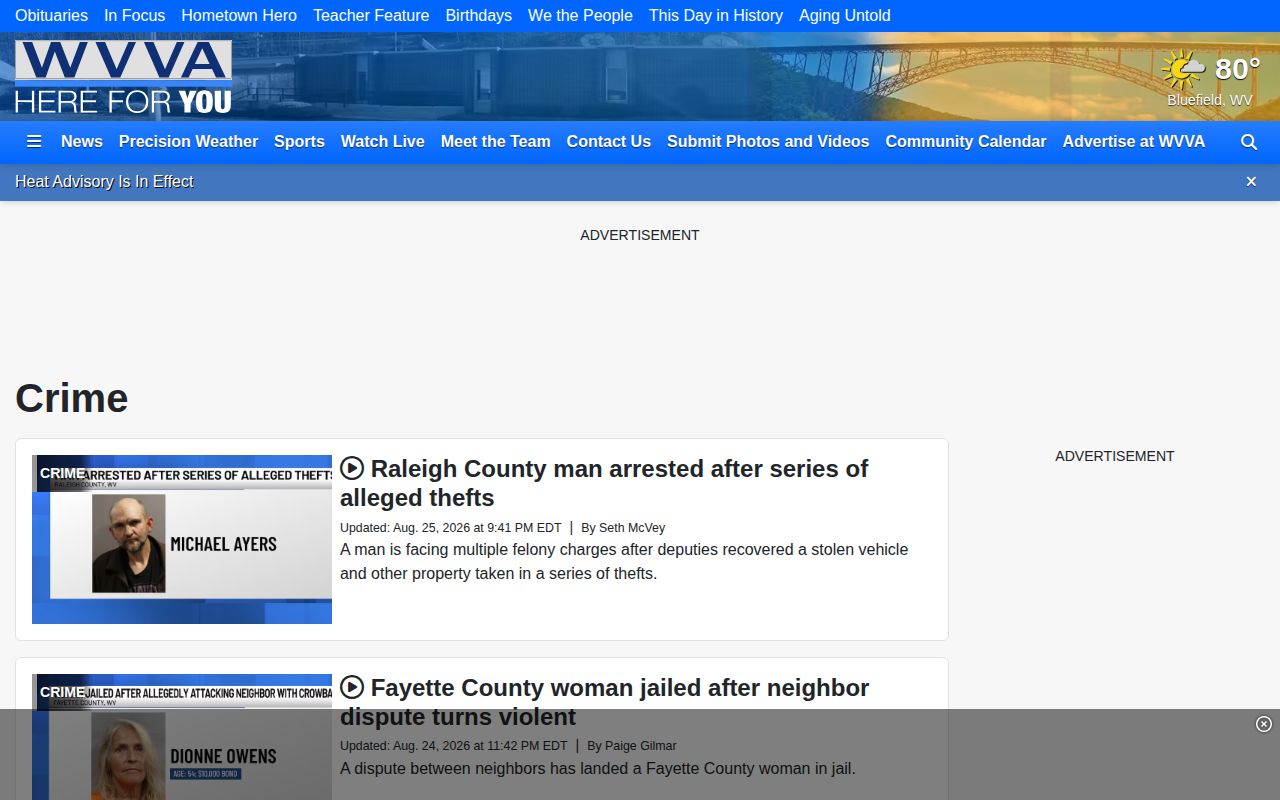Select Submit Photos and Videos
Viewport: 1280px width, 800px height.
click(x=768, y=142)
